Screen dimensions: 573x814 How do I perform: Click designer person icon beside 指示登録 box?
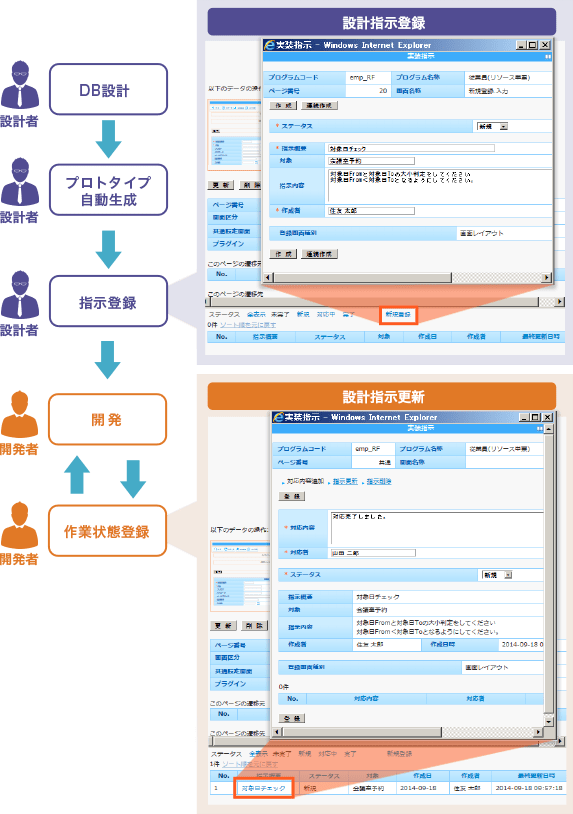(x=20, y=294)
